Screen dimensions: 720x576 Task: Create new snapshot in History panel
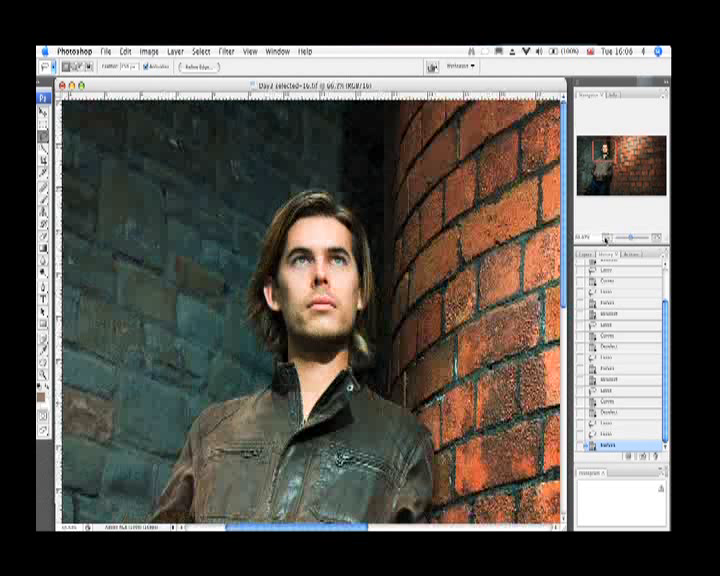point(643,456)
